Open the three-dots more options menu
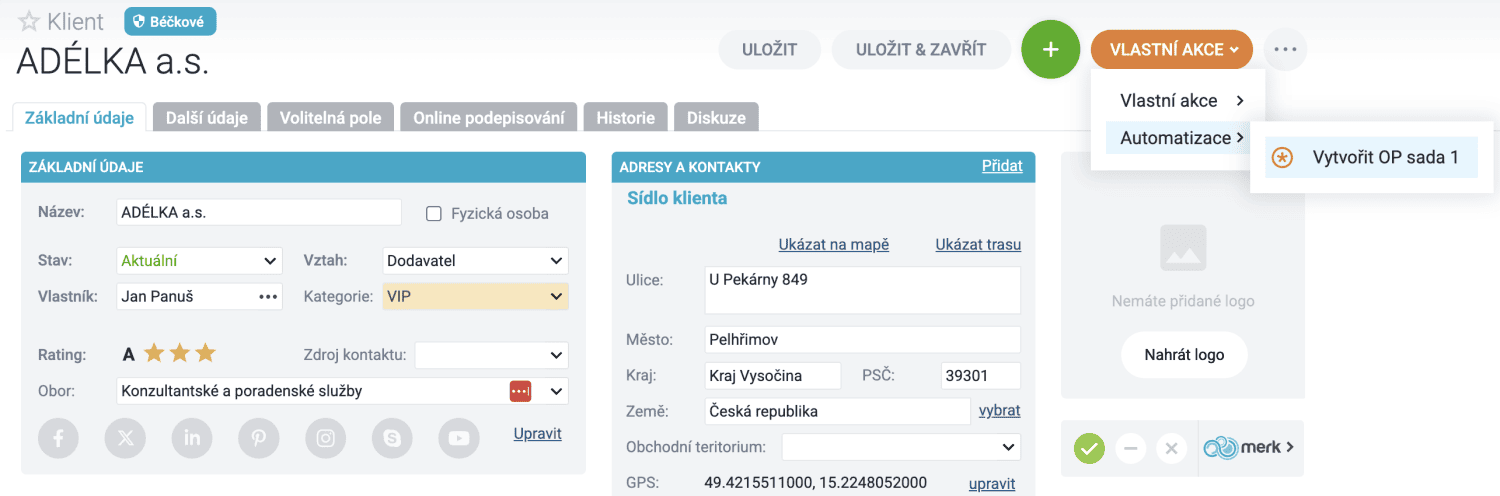The image size is (1500, 496). [x=1285, y=49]
